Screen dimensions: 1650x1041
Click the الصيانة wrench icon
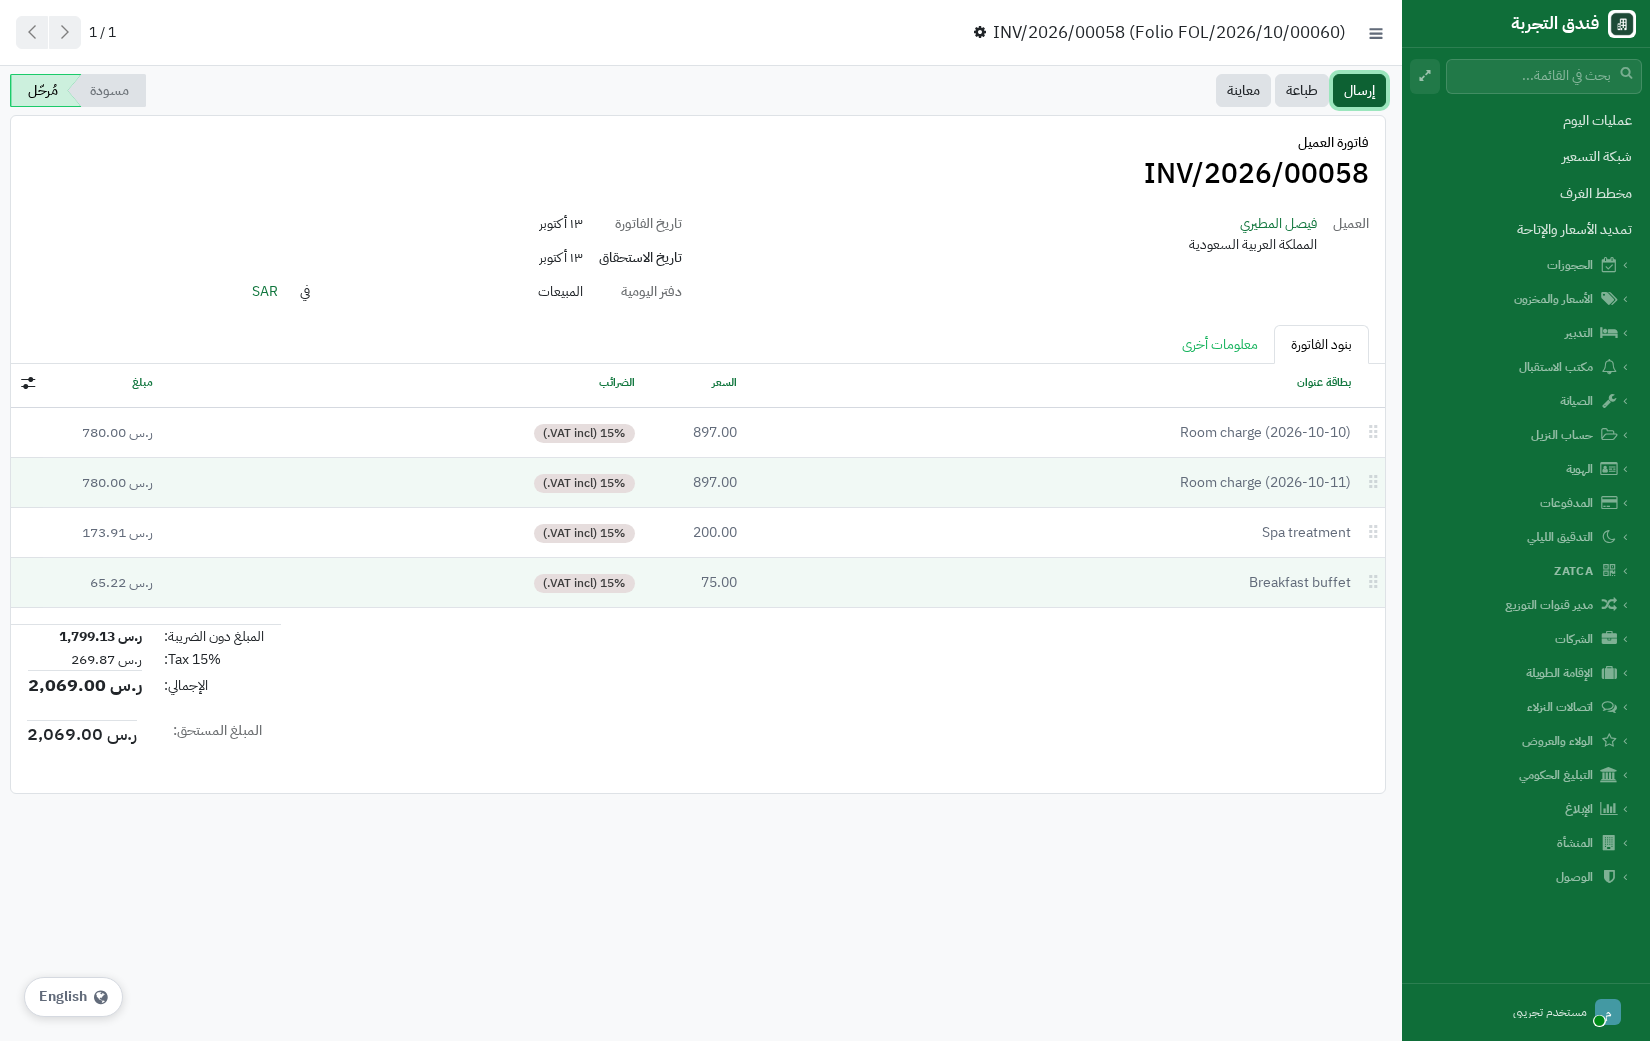pos(1609,401)
